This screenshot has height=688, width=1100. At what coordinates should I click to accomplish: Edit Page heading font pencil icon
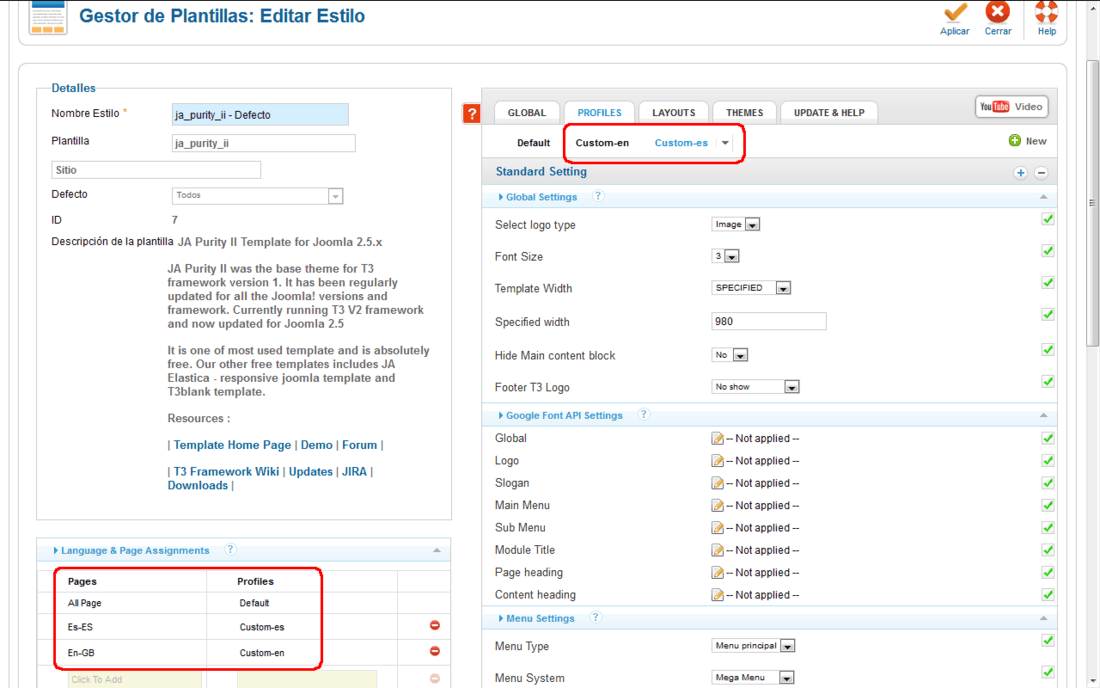[717, 573]
